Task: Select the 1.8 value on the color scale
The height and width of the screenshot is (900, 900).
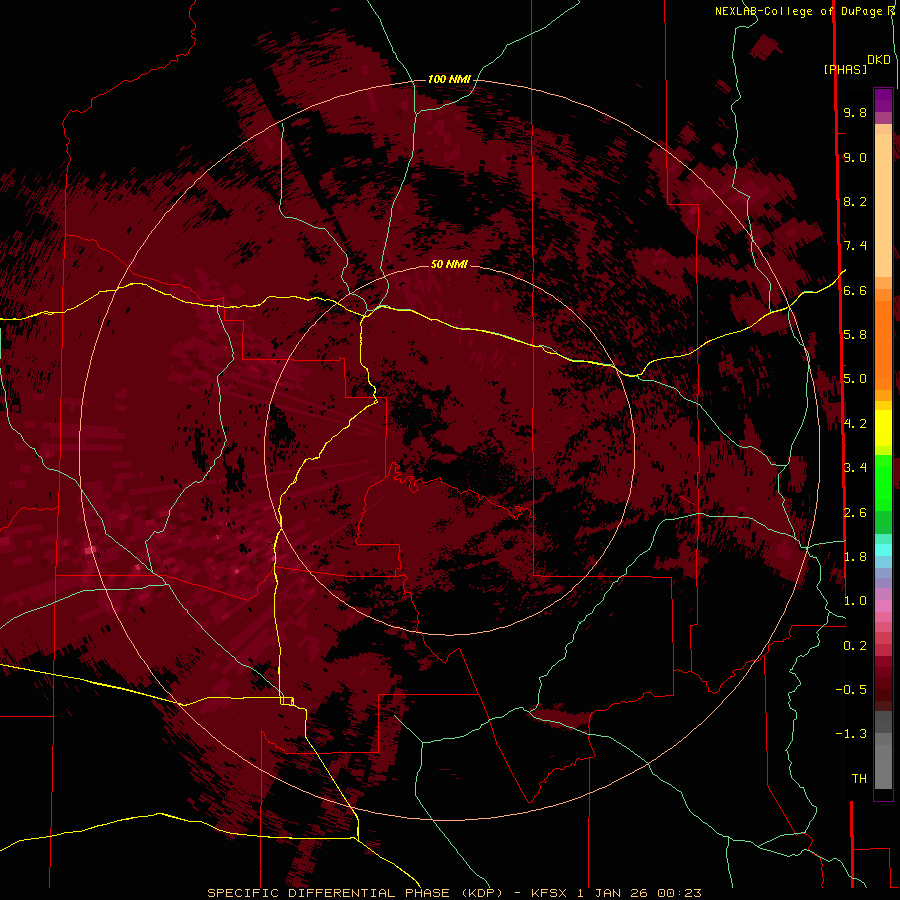Action: 855,557
